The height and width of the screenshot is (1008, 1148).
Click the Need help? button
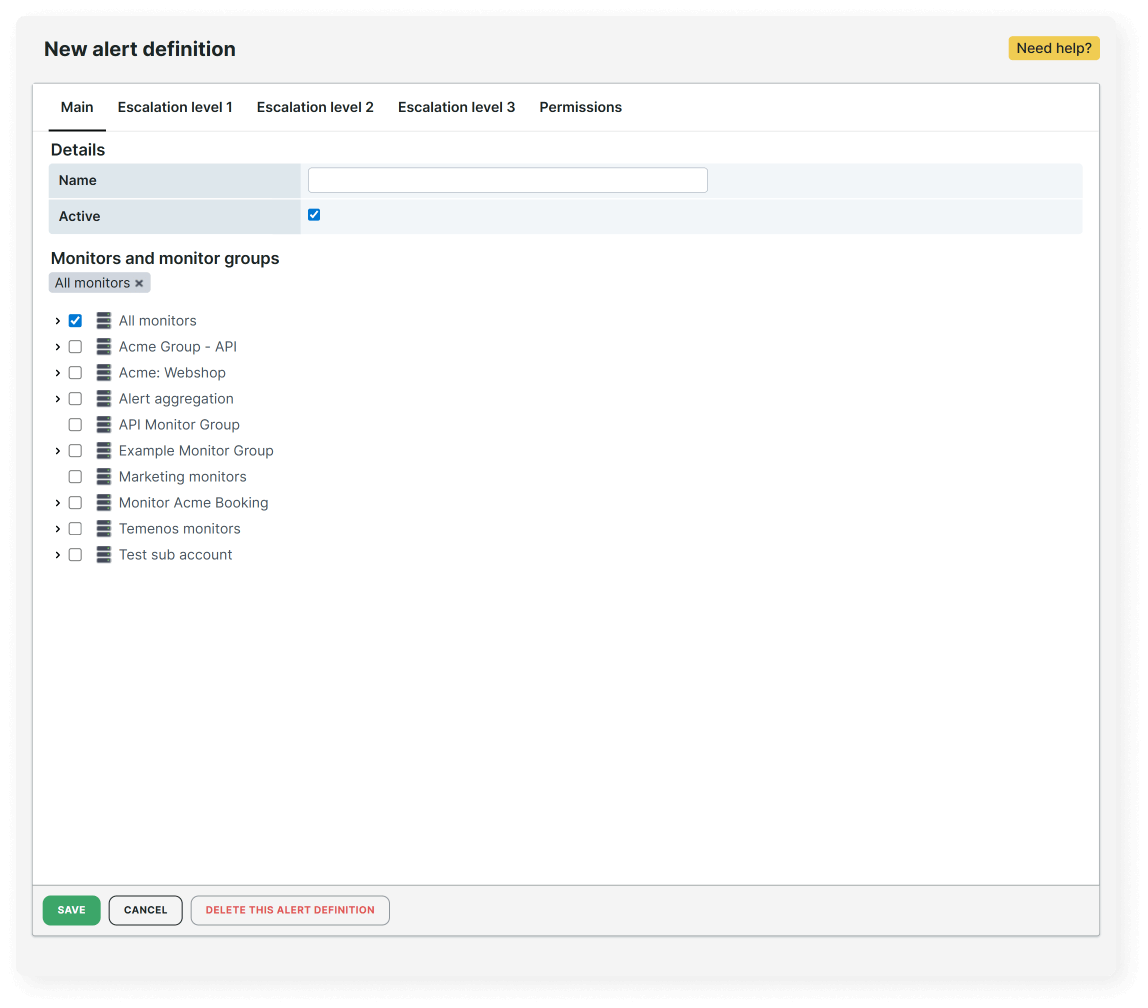1054,47
